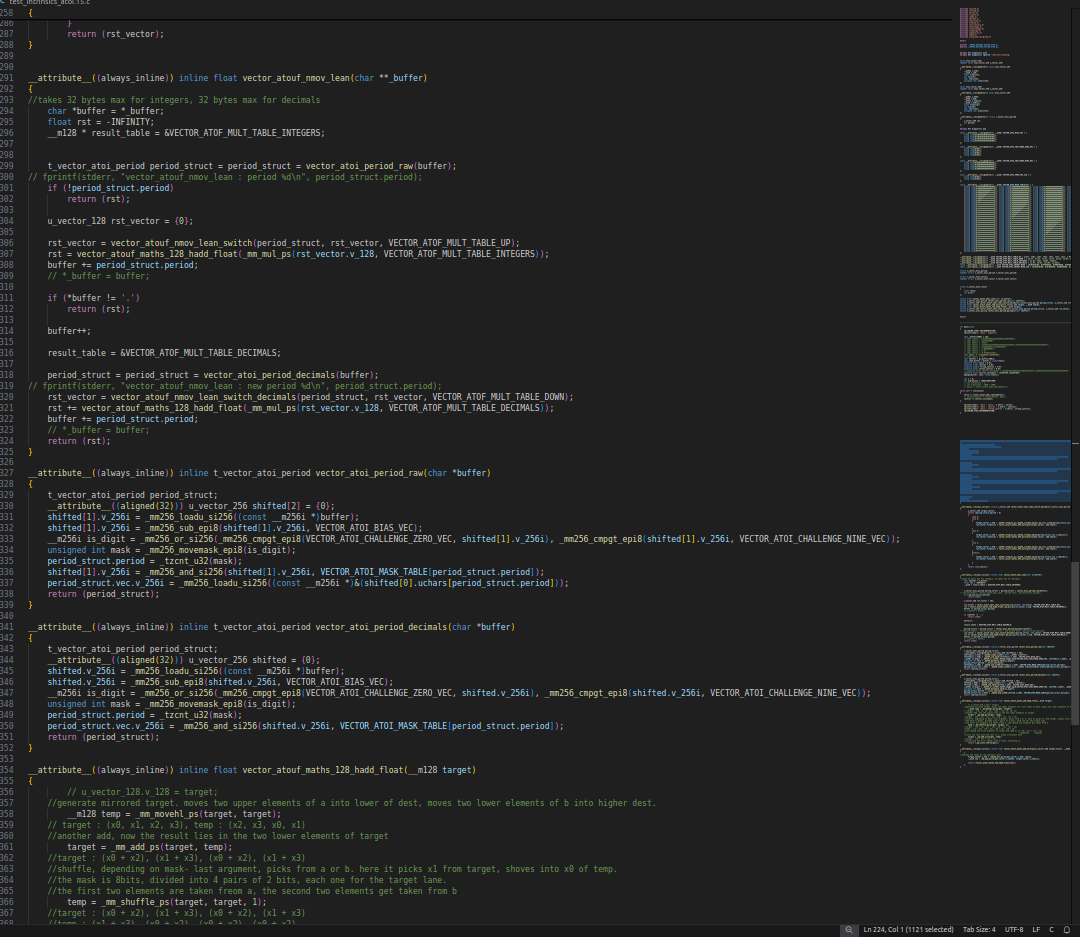1080x937 pixels.
Task: Click comment 'takes 32 bytes max for integers'
Action: coord(174,100)
